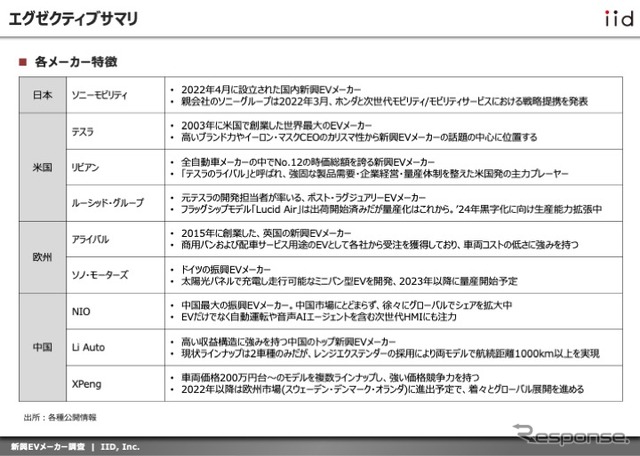This screenshot has height=456, width=640.
Task: Click the line mentioning 航続距離1000km以上
Action: click(390, 354)
